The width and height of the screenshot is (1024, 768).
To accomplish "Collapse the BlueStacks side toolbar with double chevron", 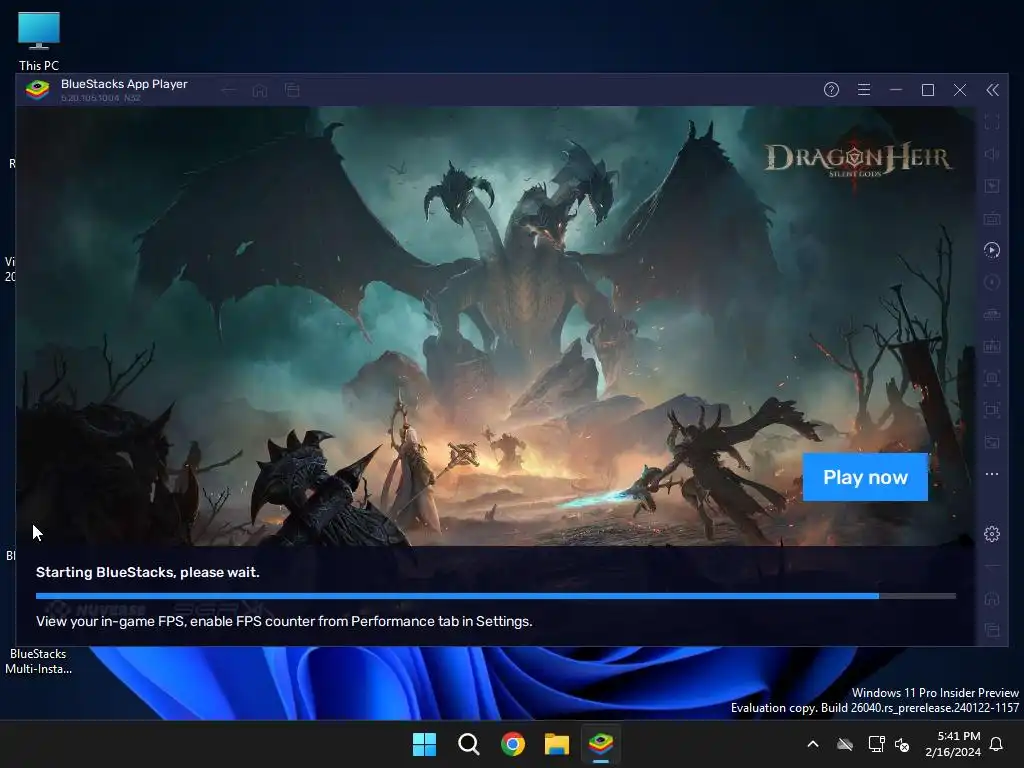I will click(x=992, y=89).
